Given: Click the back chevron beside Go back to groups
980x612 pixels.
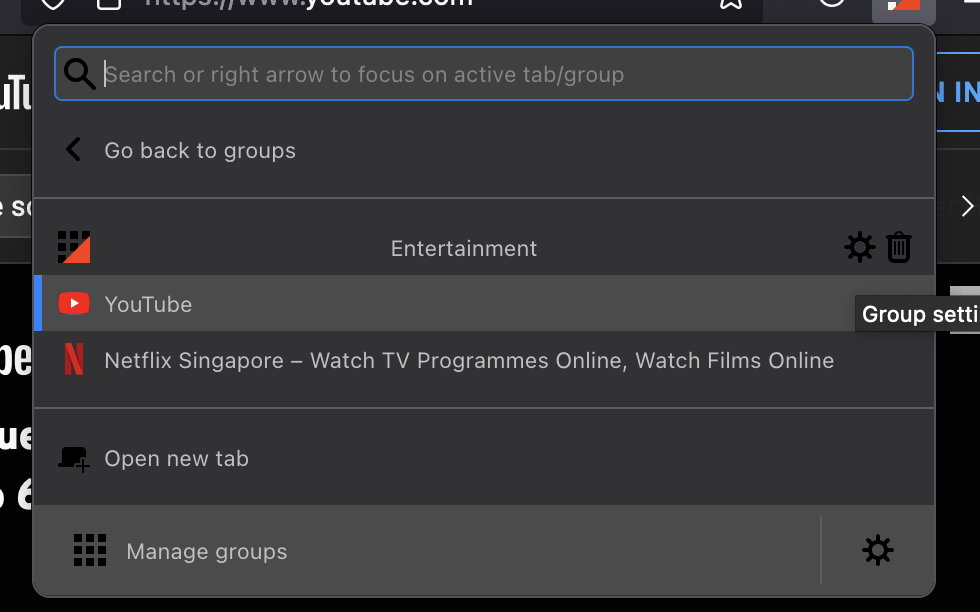Looking at the screenshot, I should click(x=72, y=149).
